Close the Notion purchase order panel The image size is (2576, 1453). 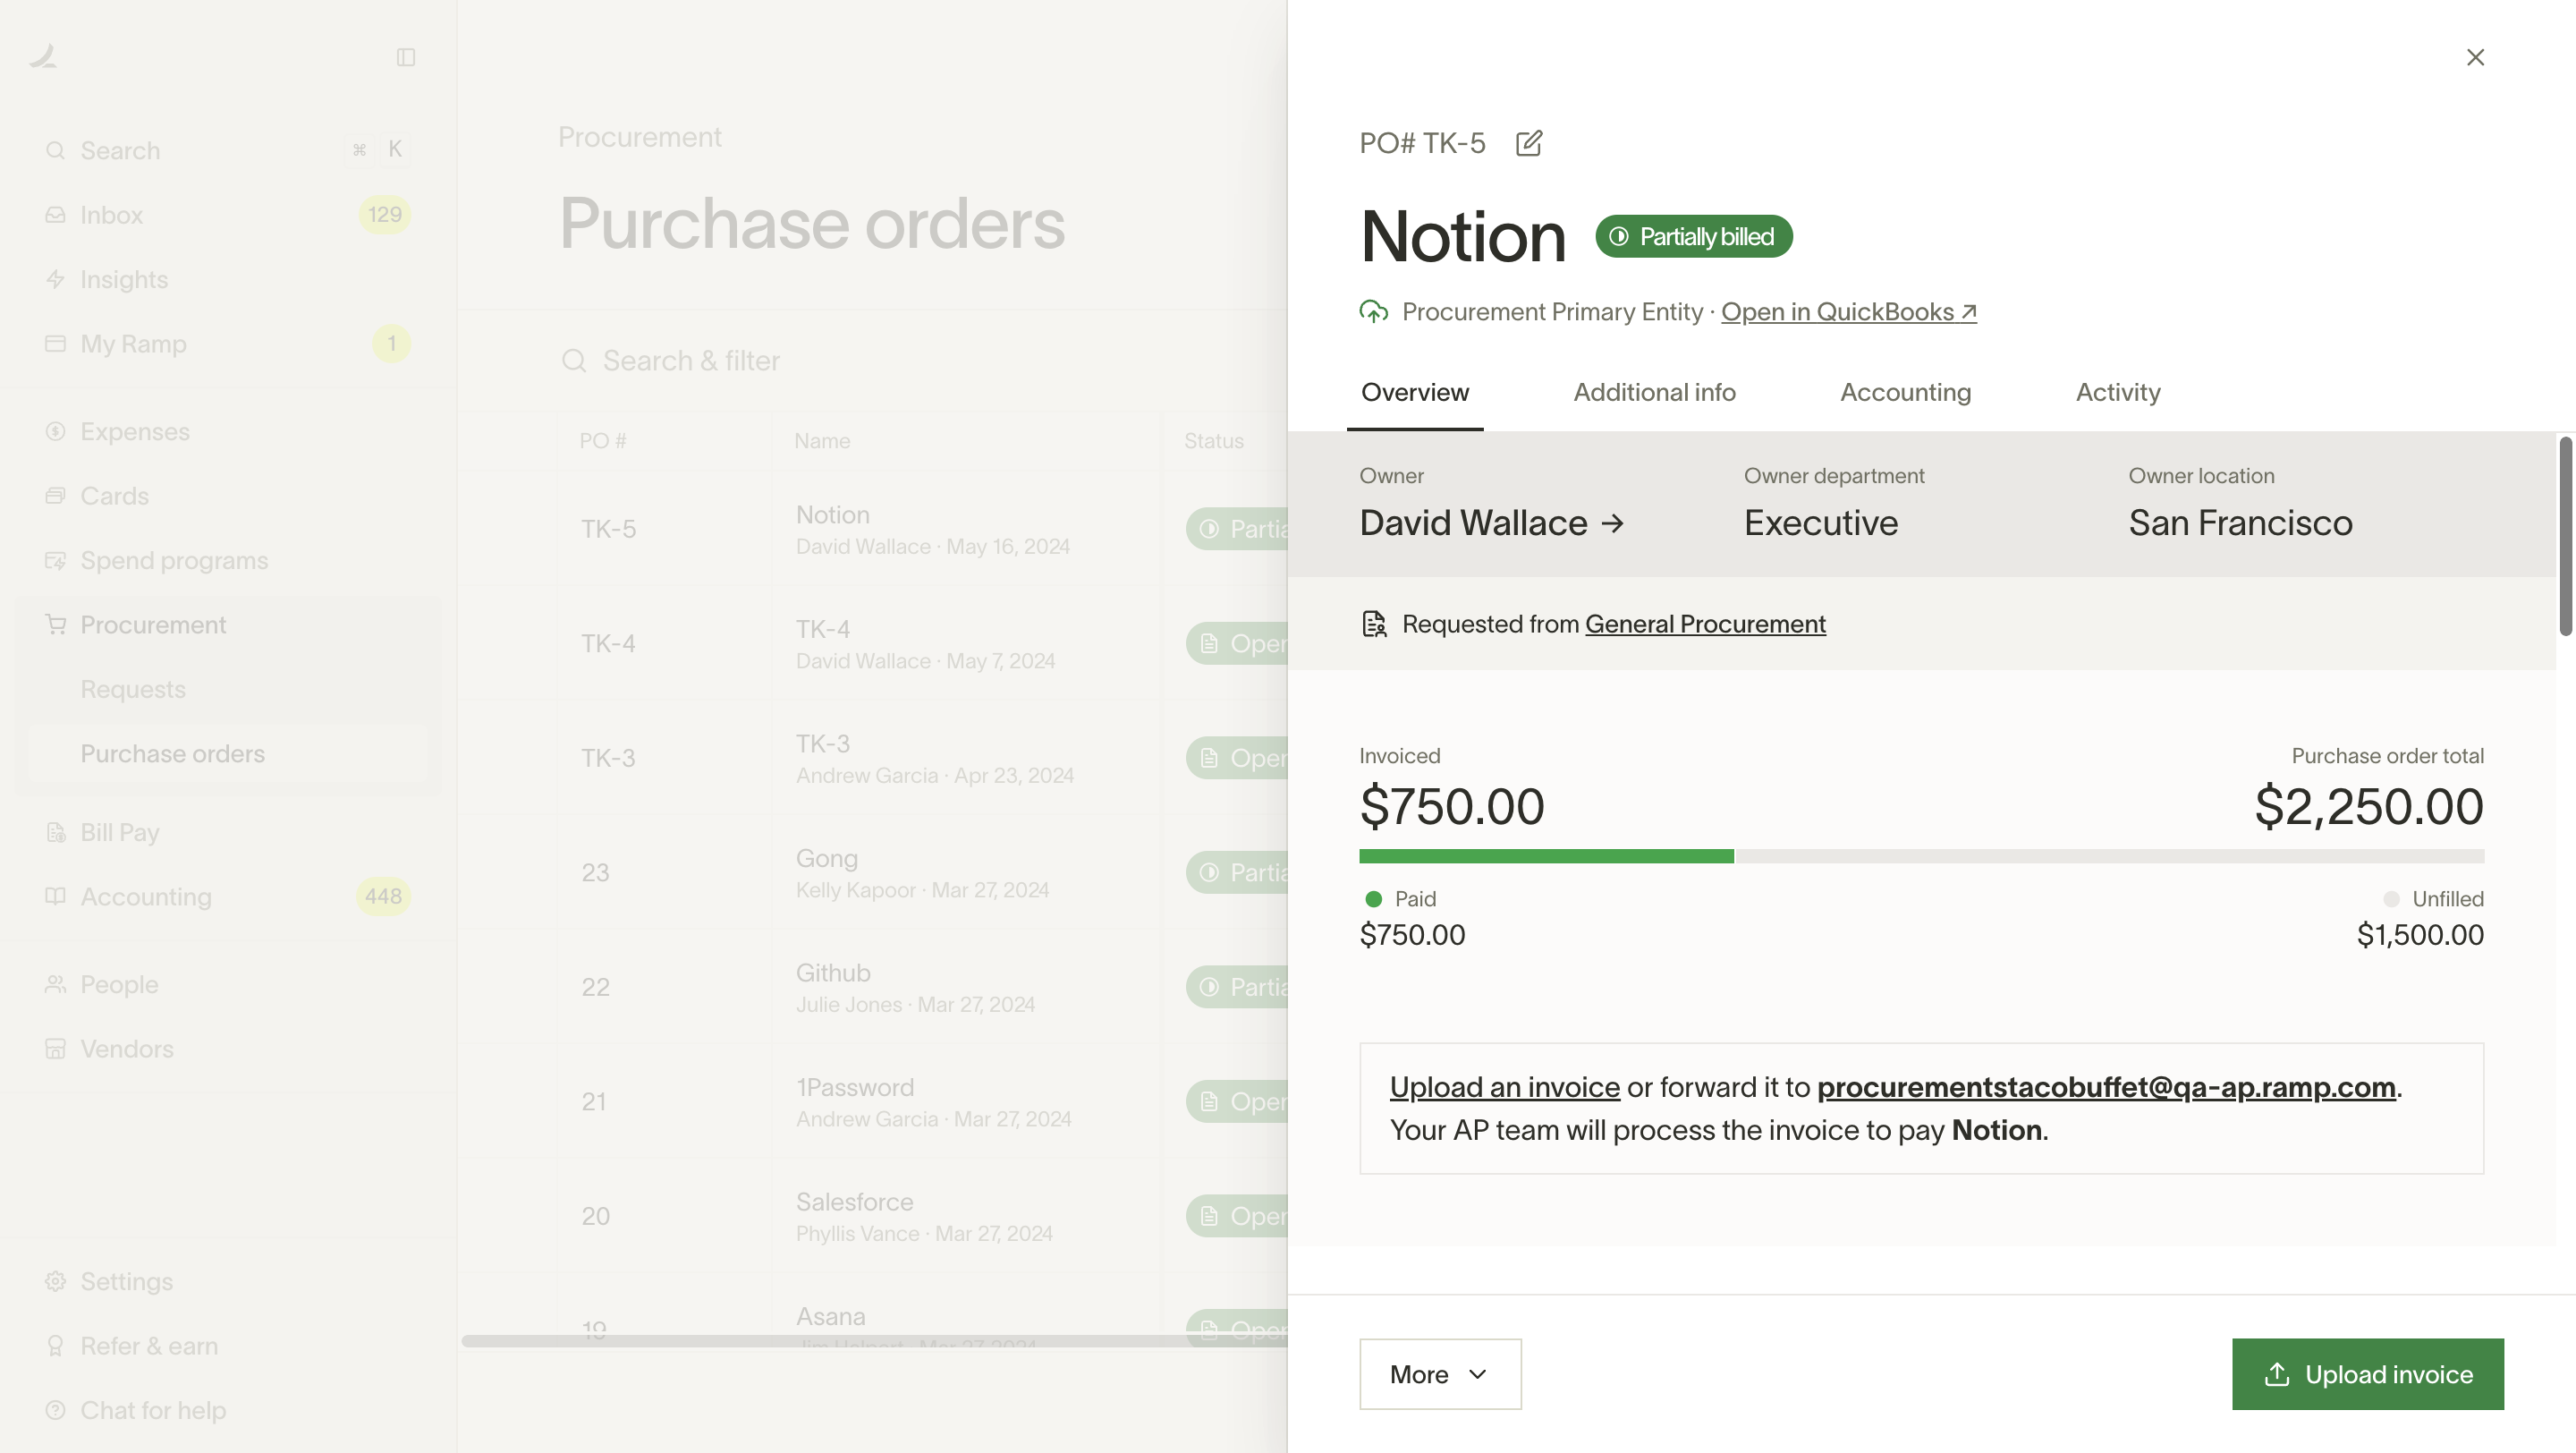pos(2475,58)
